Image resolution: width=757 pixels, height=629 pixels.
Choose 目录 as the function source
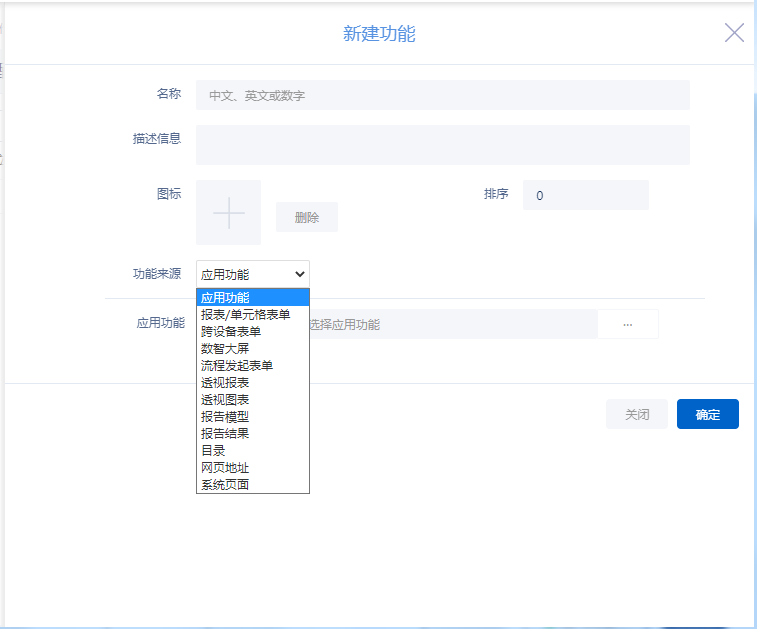click(x=253, y=450)
